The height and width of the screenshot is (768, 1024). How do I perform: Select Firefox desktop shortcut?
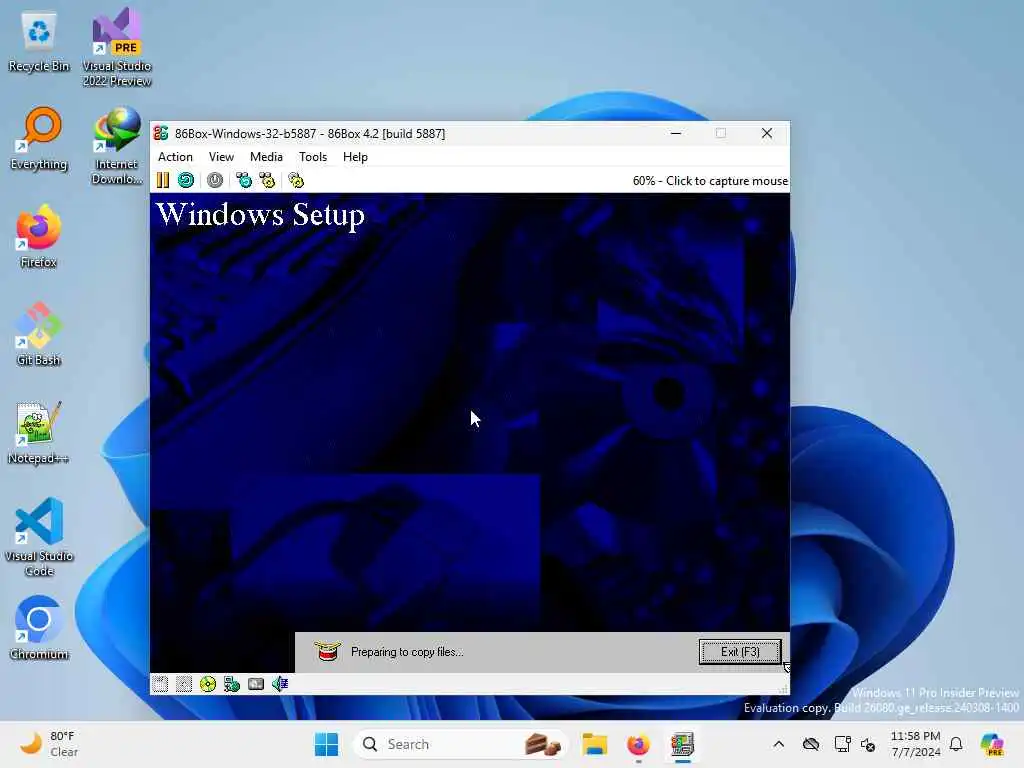(39, 236)
